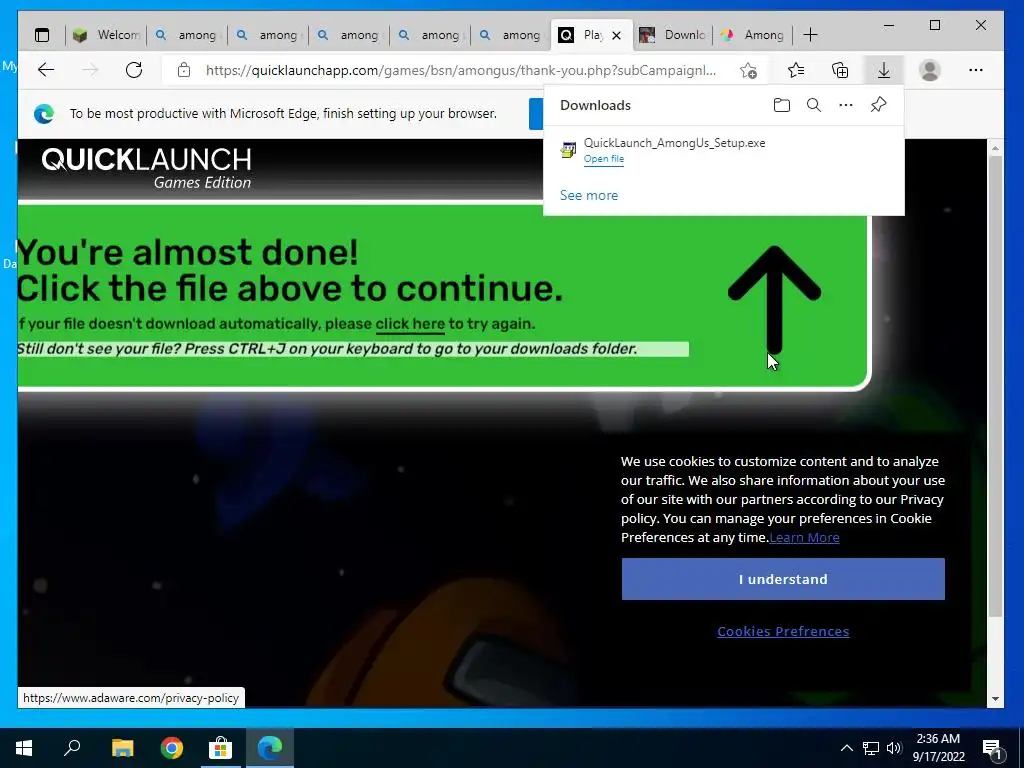Click the 'click here' retry link

[410, 324]
